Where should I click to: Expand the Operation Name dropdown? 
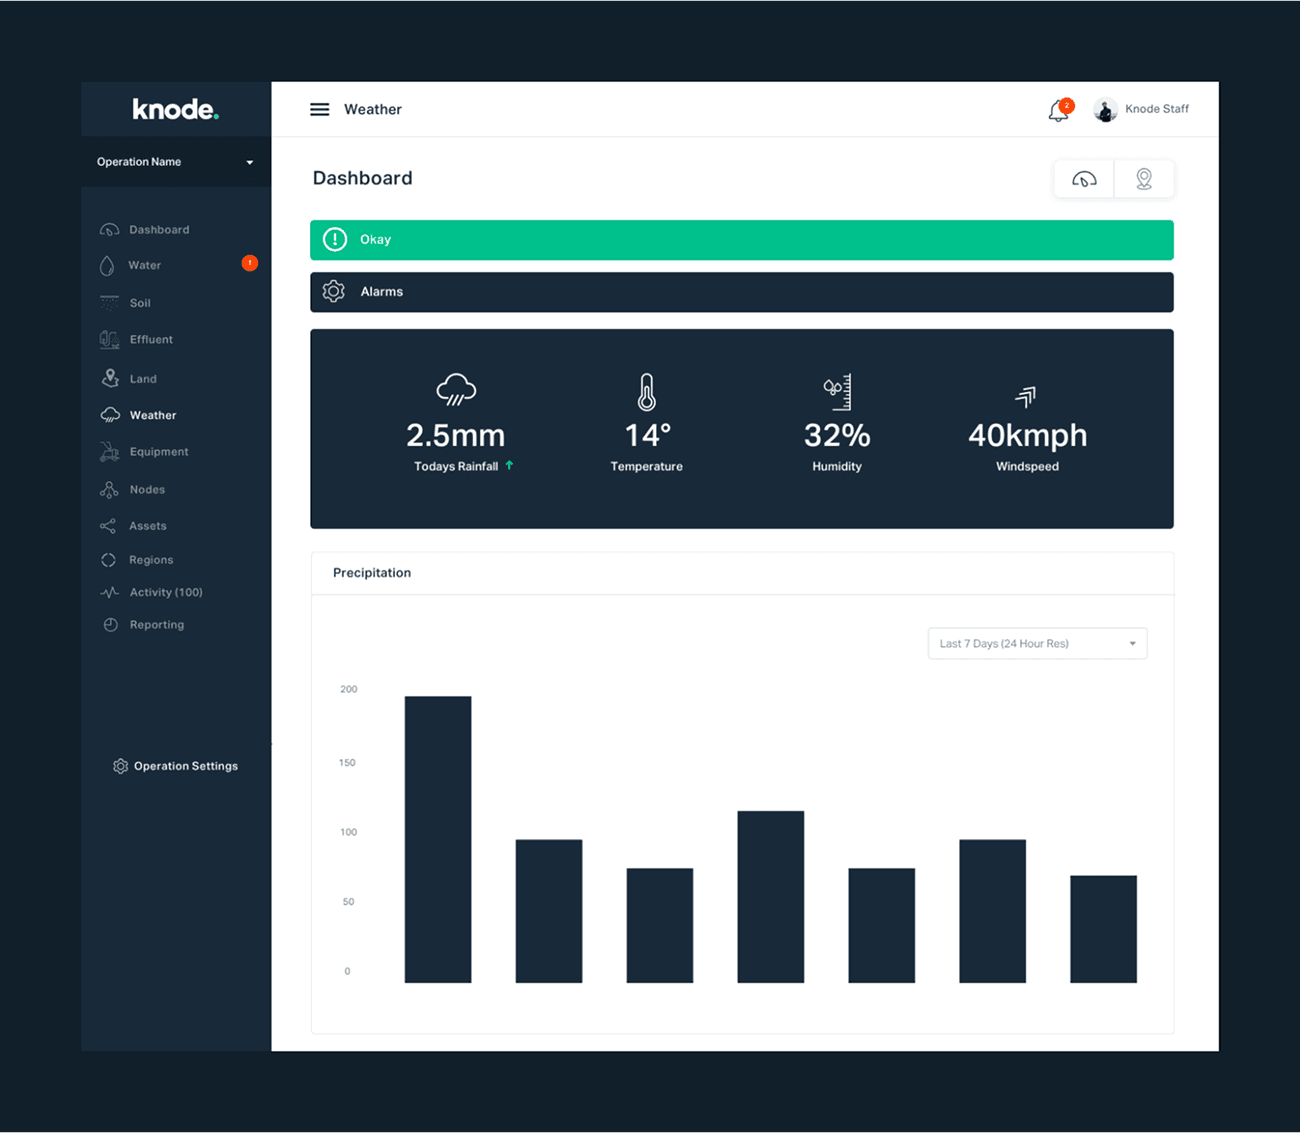(249, 161)
